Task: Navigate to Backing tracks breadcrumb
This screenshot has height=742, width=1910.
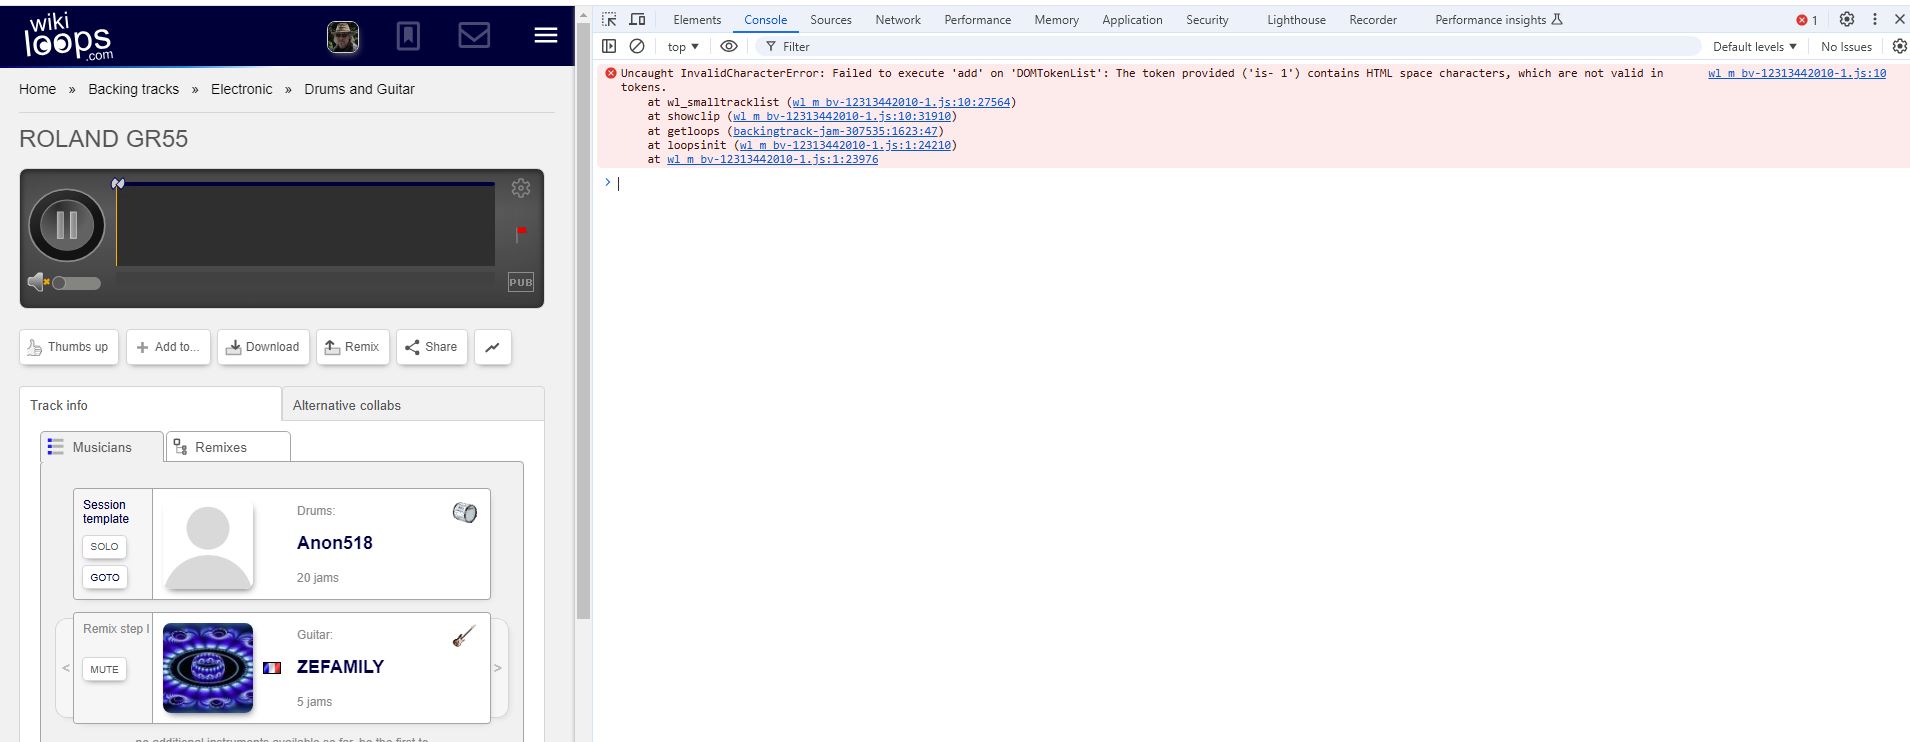Action: [133, 89]
